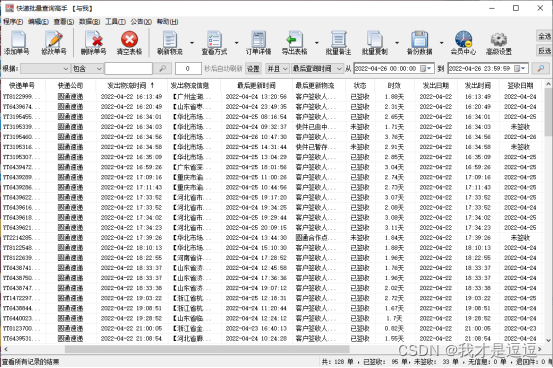
Task: Select the row with tracking number YT1472297
Action: pos(272,298)
